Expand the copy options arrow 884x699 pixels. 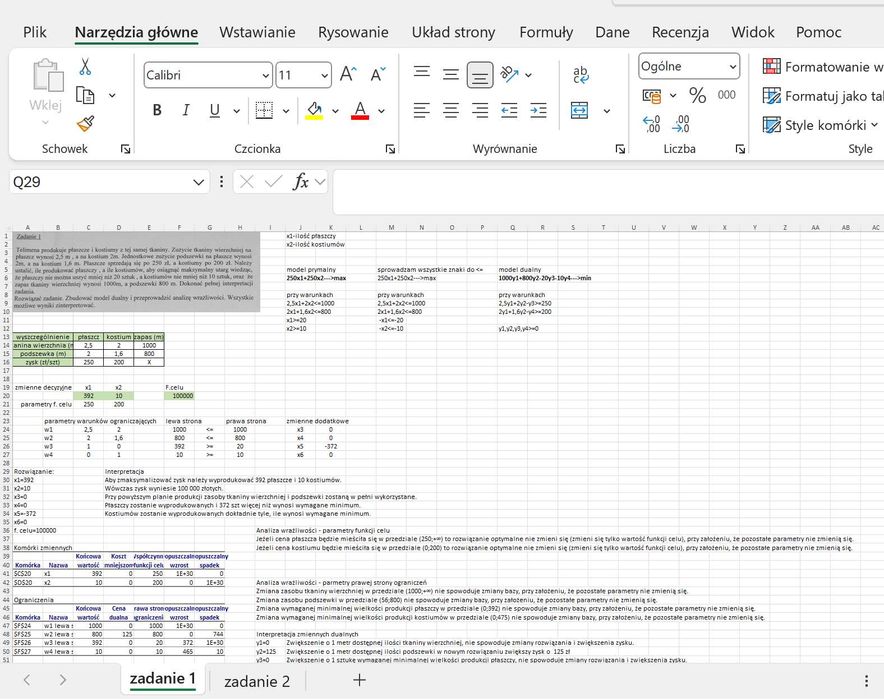(x=112, y=95)
